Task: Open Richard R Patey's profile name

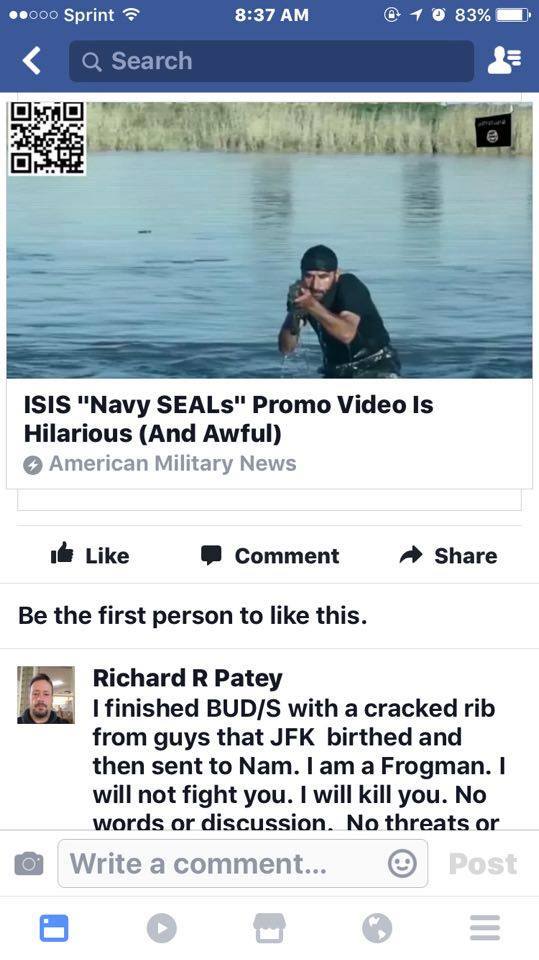Action: tap(187, 678)
